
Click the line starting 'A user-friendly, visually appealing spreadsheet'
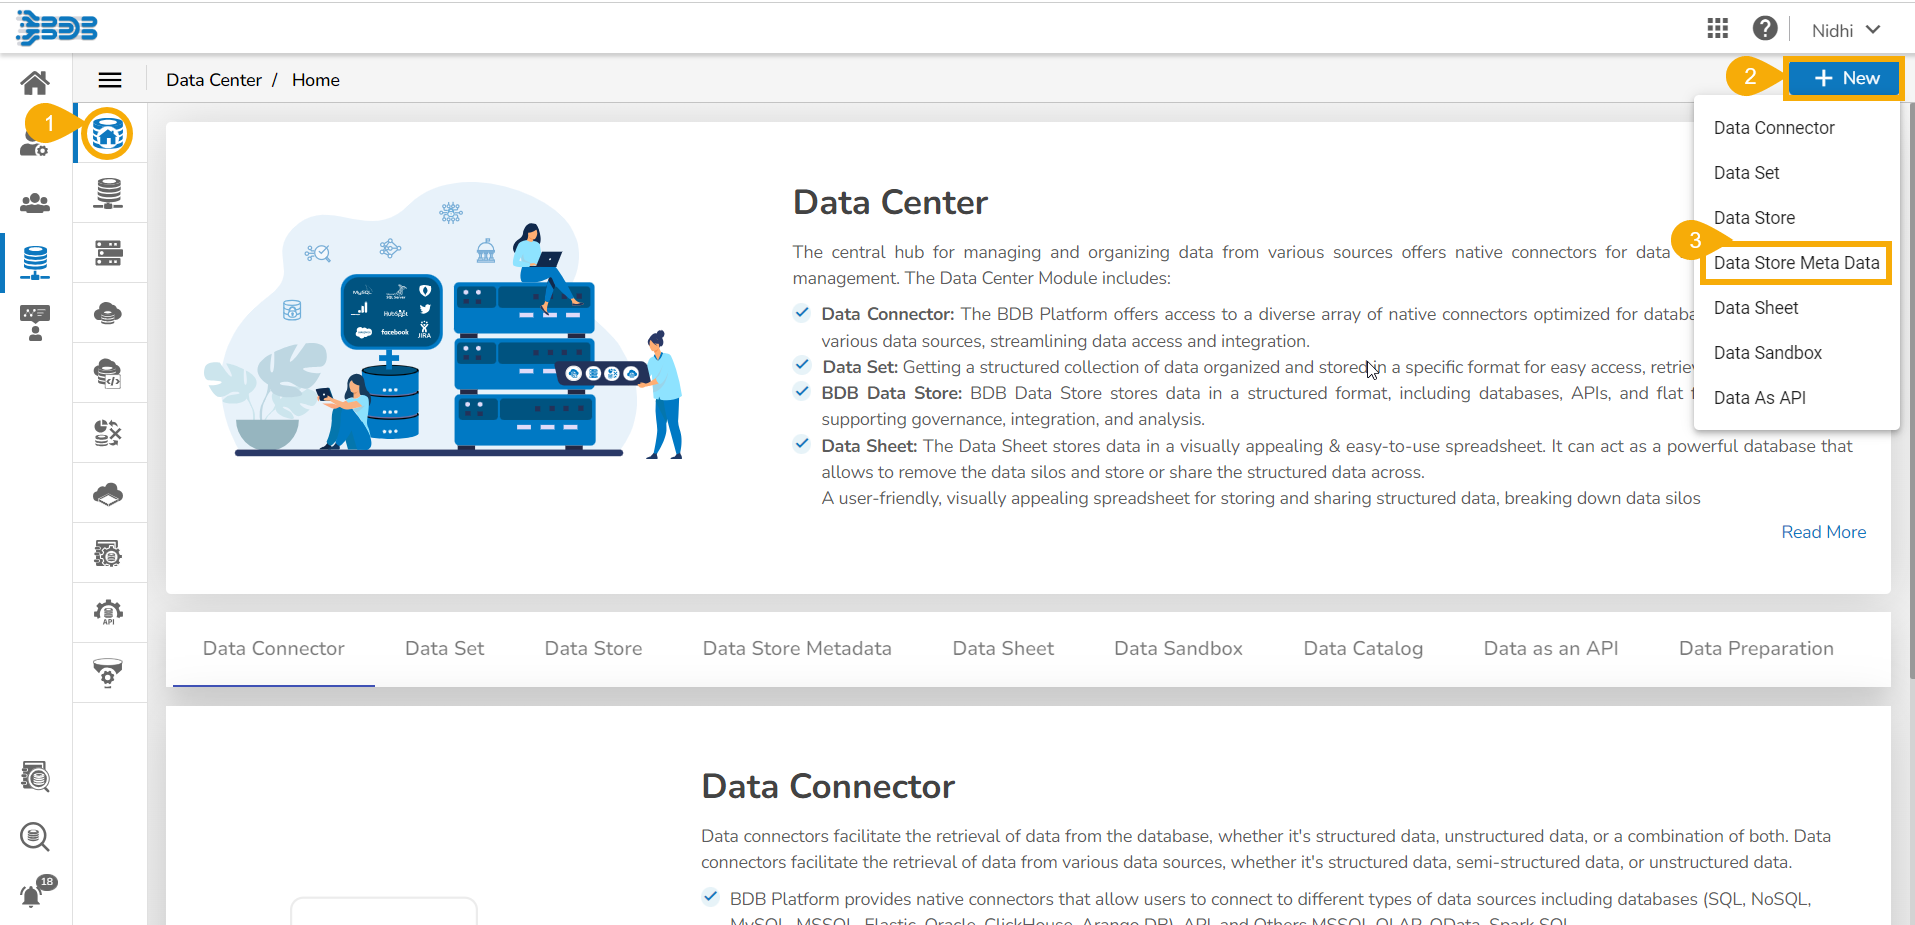pyautogui.click(x=1261, y=498)
